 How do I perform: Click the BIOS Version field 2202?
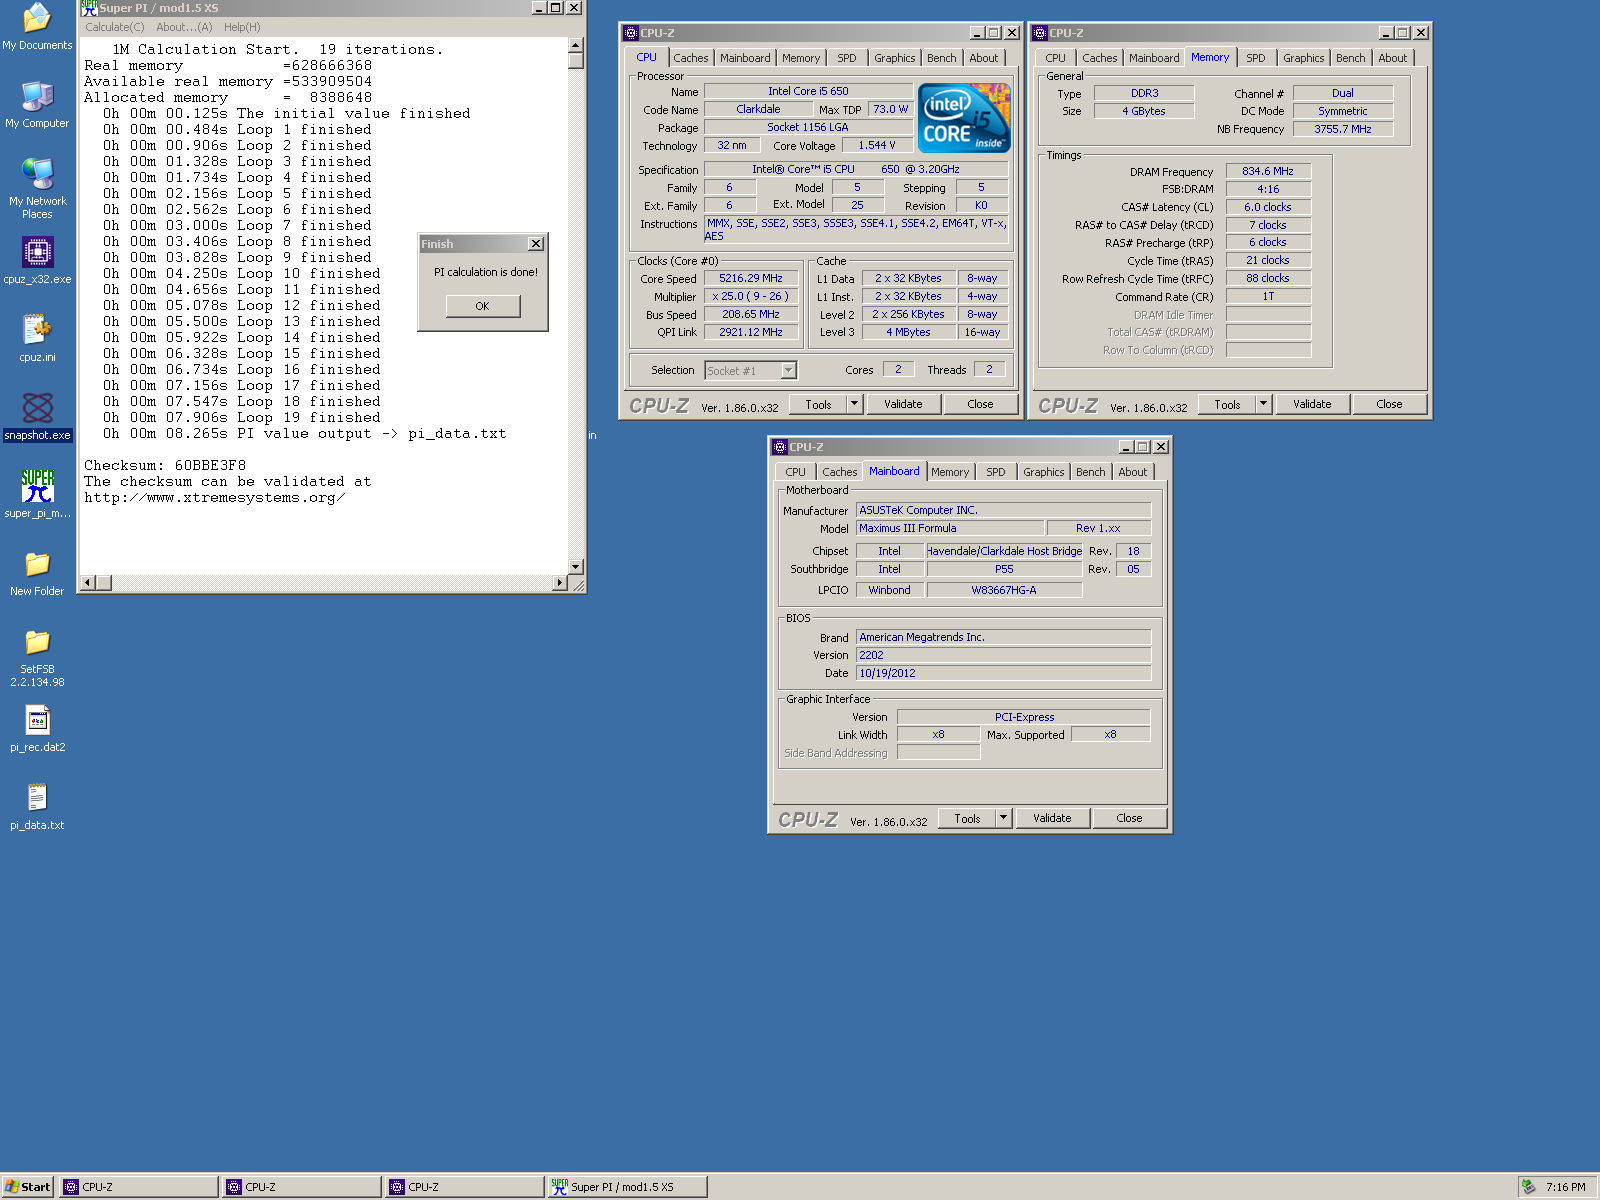1004,656
